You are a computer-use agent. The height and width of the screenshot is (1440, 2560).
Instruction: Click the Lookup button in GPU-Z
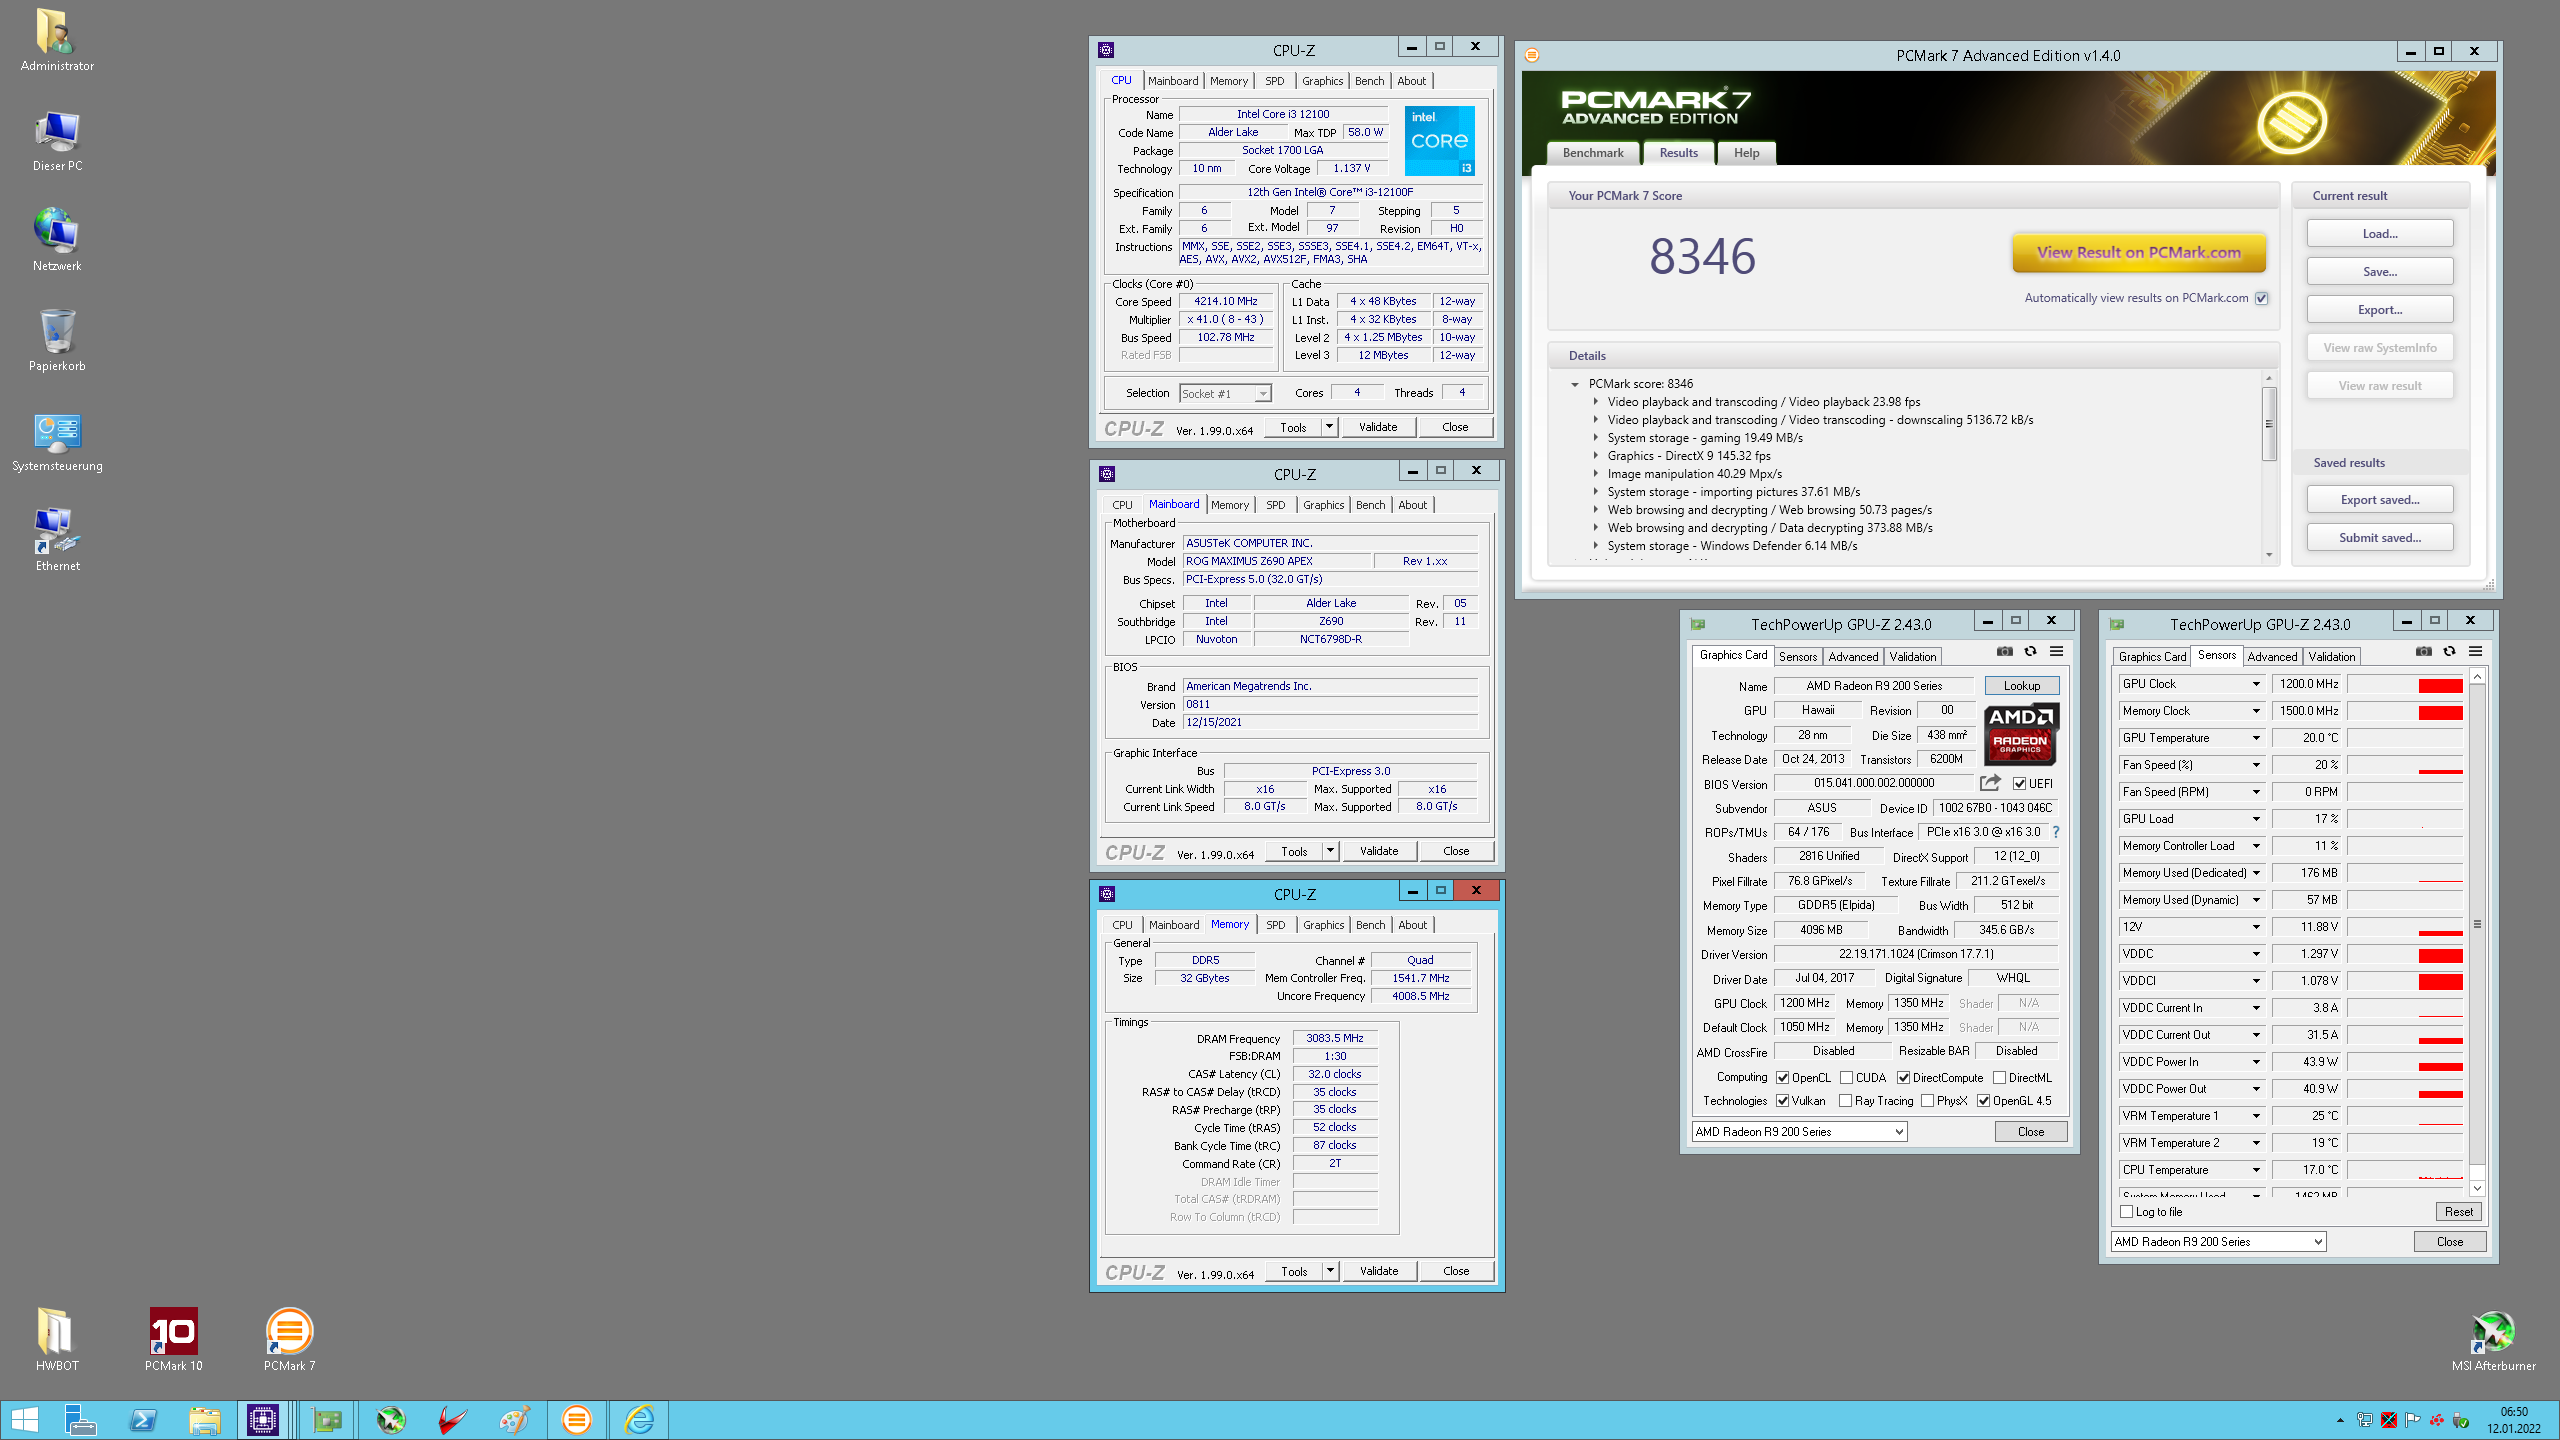point(2021,686)
